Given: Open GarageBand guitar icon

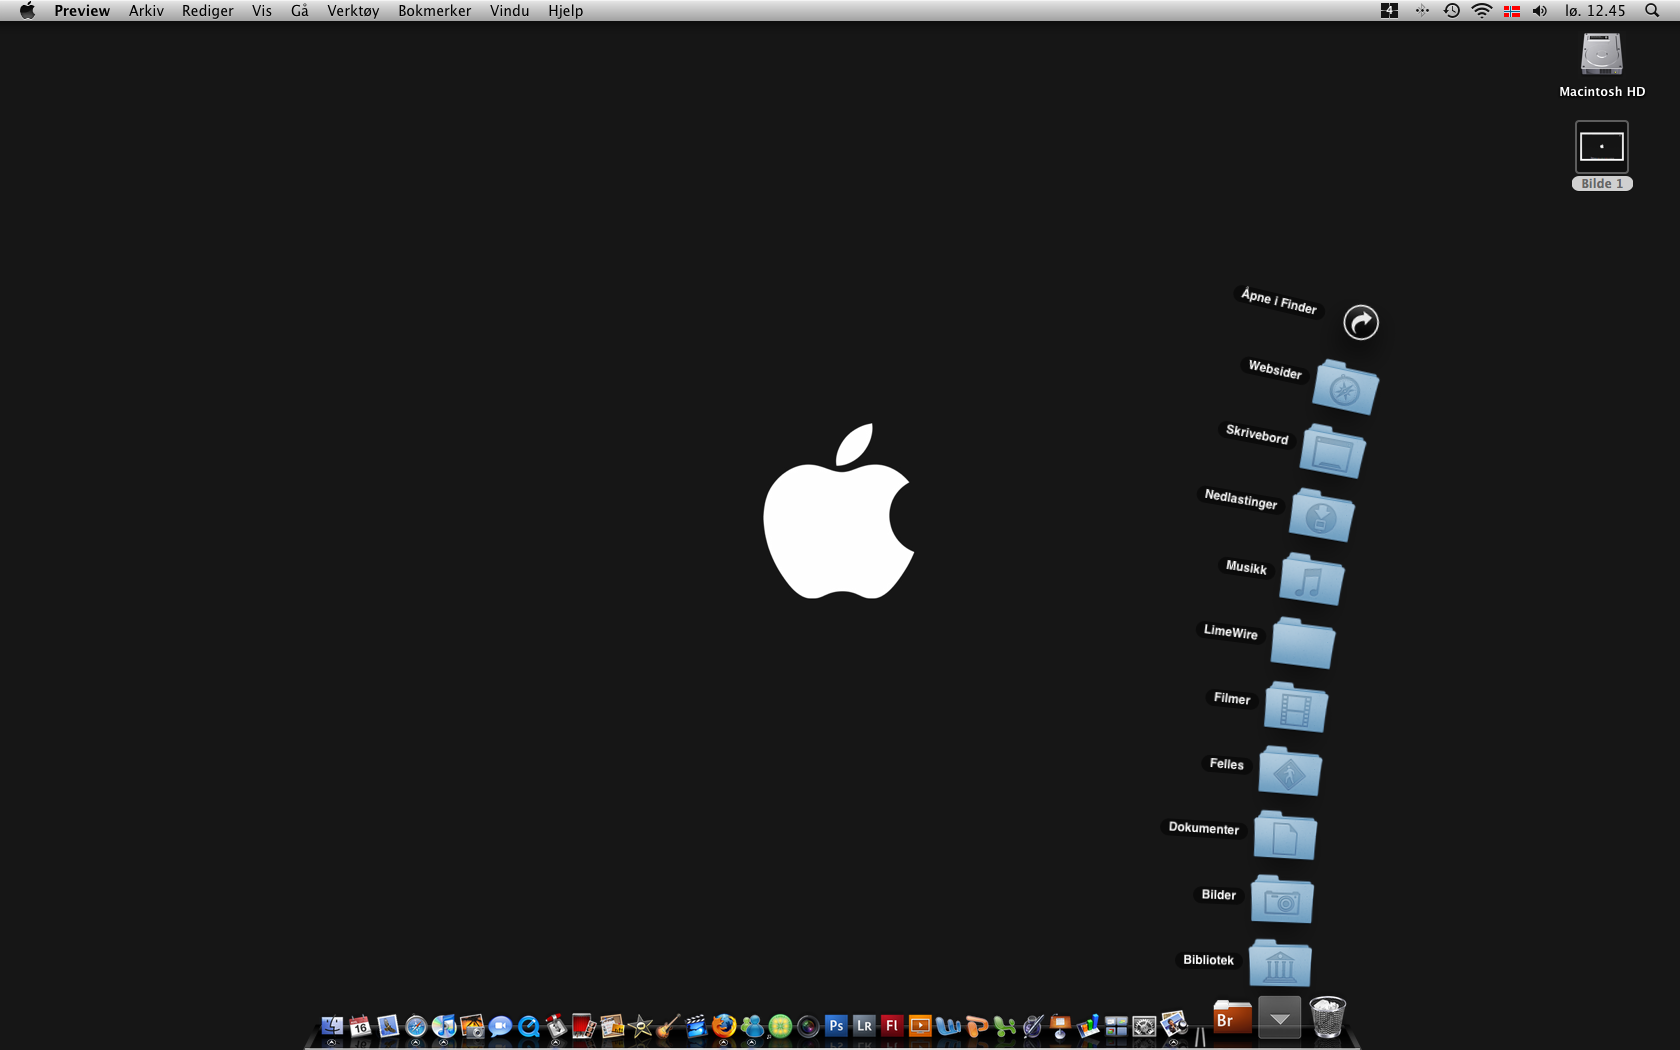Looking at the screenshot, I should (668, 1026).
